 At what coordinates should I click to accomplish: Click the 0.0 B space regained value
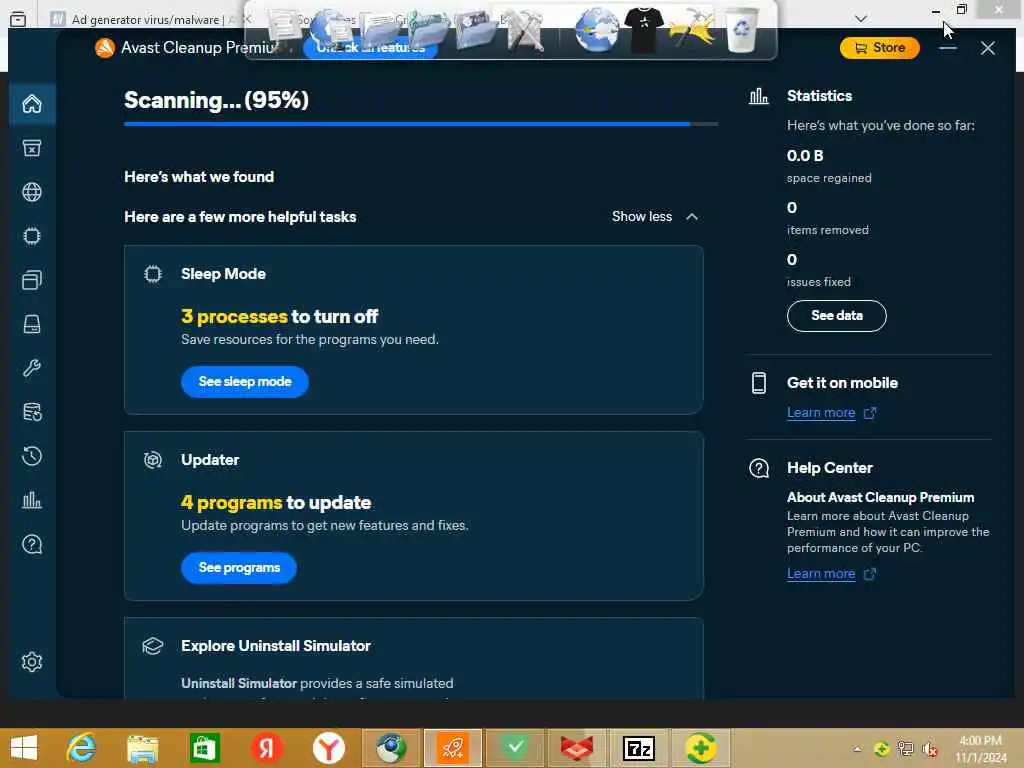click(805, 156)
